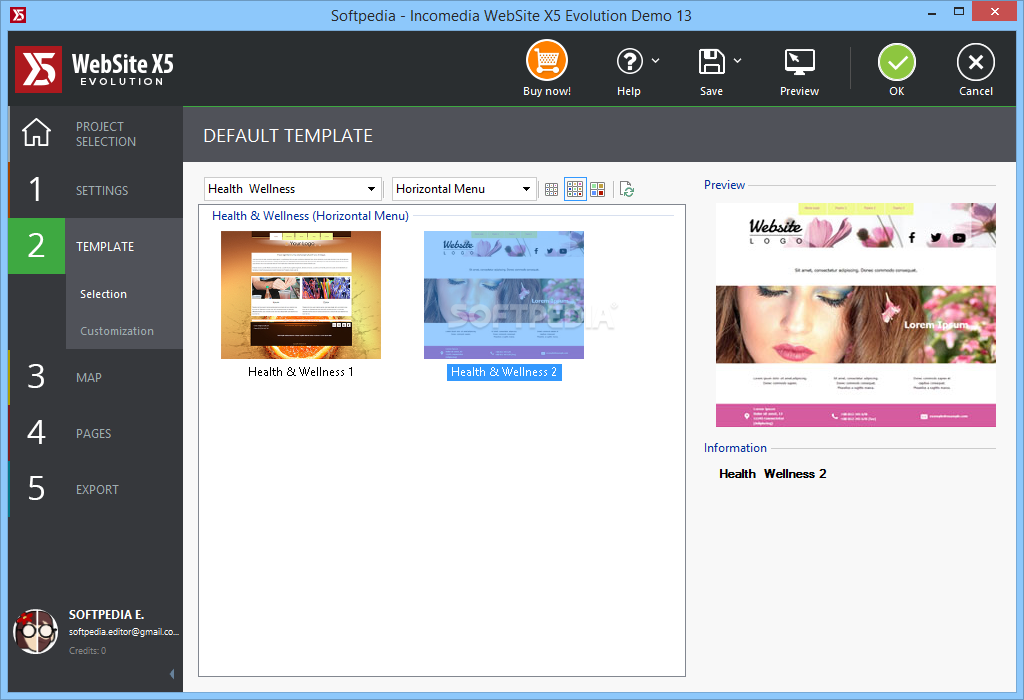Go to step 5 Export

95,489
